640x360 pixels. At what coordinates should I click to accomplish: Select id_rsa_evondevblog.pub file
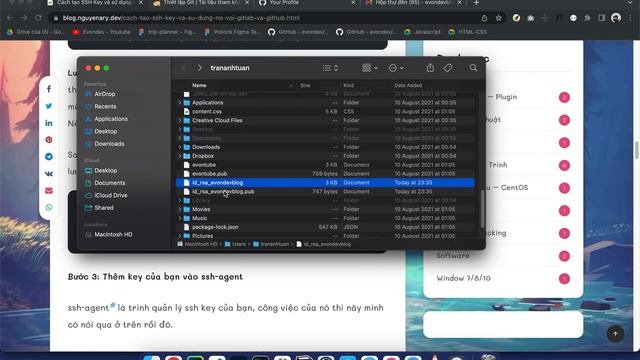coord(325,191)
